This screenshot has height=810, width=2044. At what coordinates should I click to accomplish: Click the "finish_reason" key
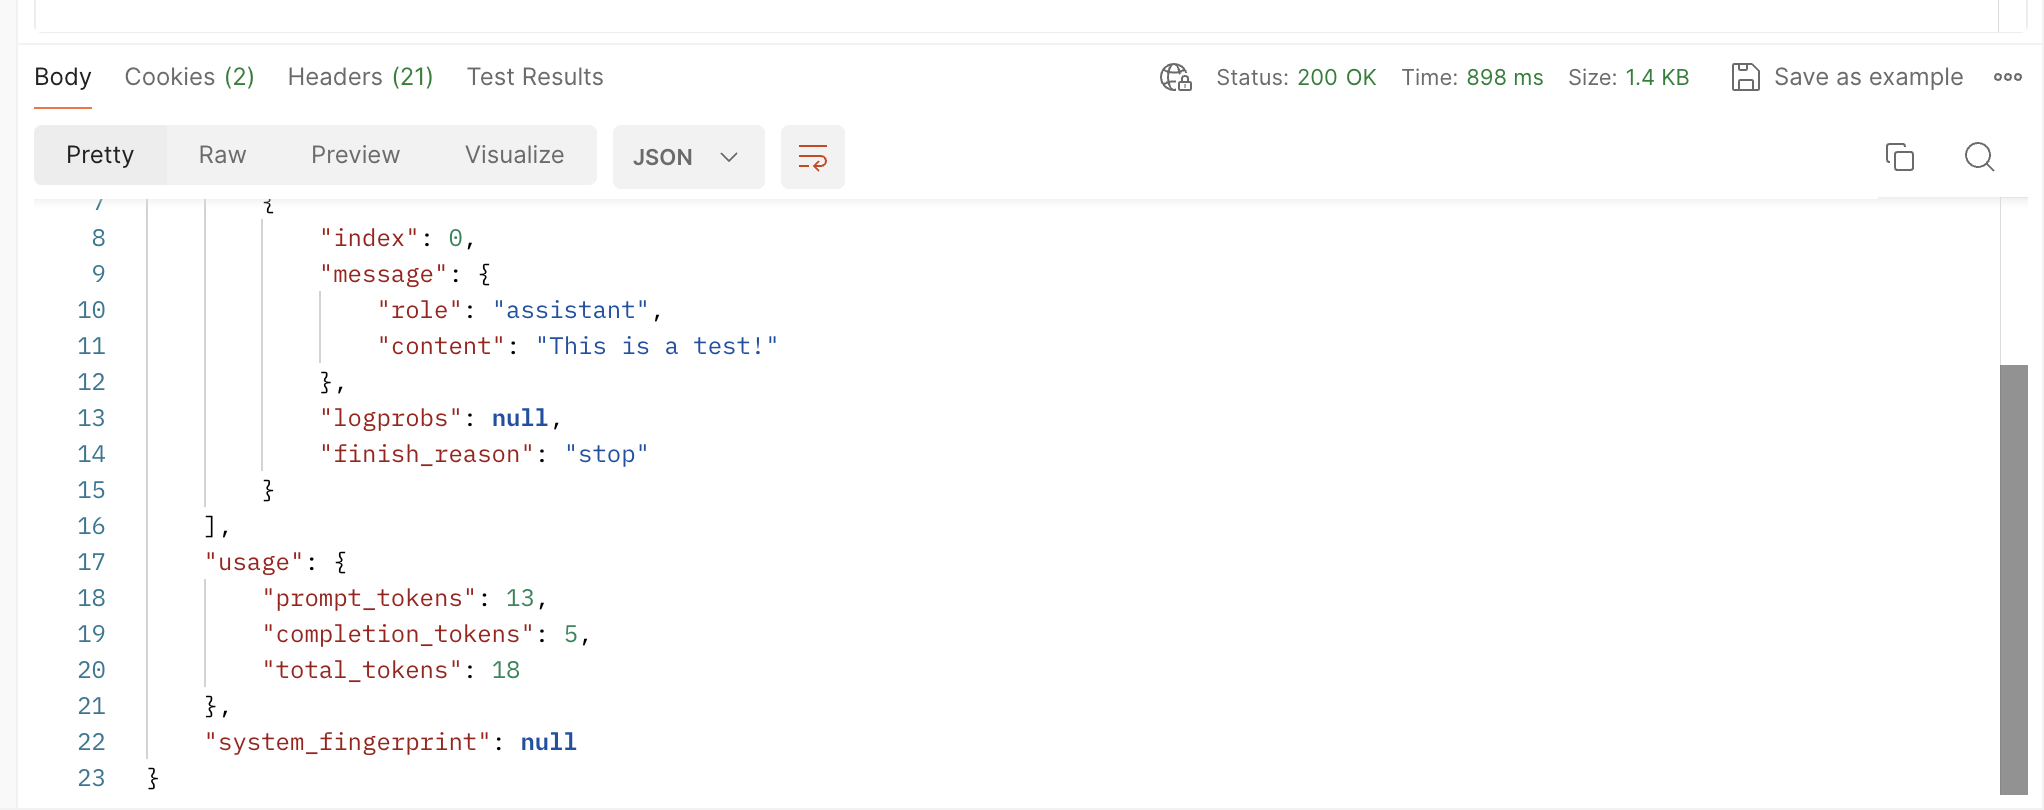tap(426, 454)
